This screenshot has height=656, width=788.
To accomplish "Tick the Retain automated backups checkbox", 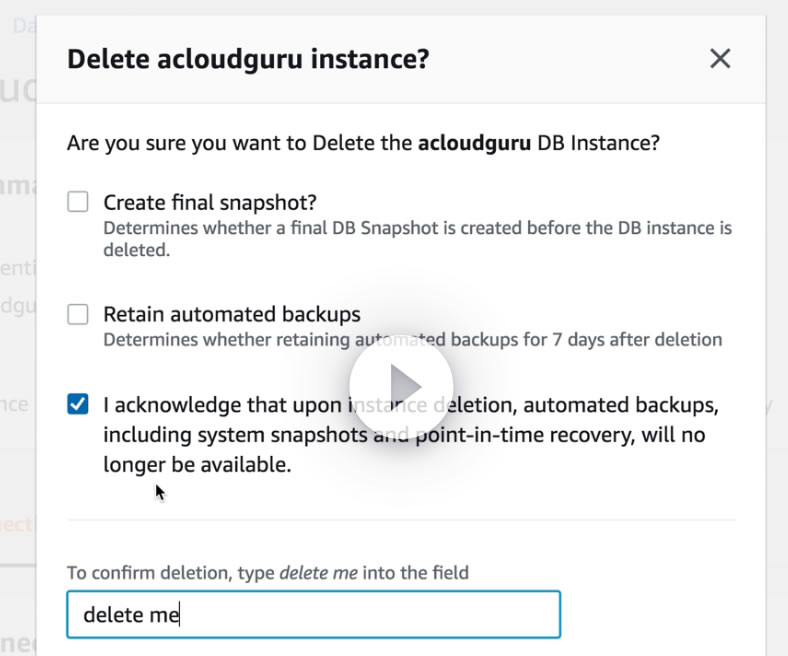I will 78,315.
